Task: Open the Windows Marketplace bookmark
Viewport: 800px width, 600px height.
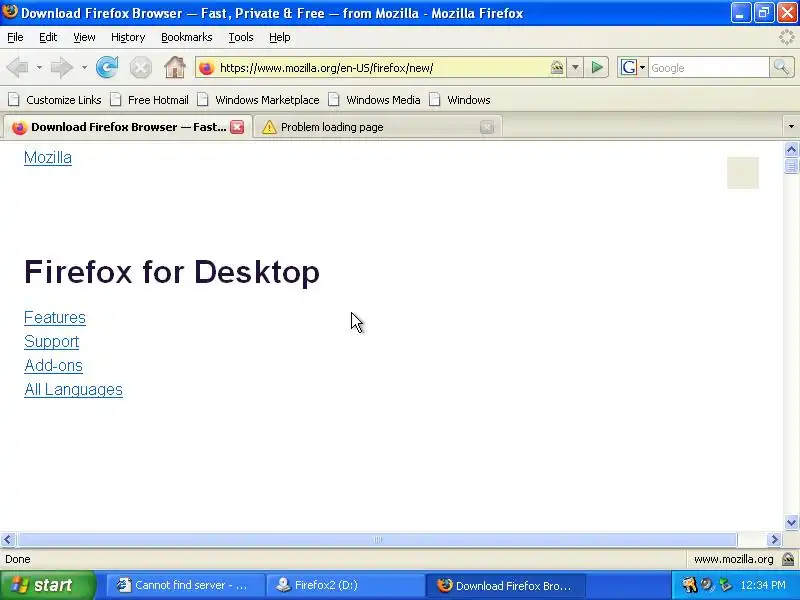Action: click(x=259, y=100)
